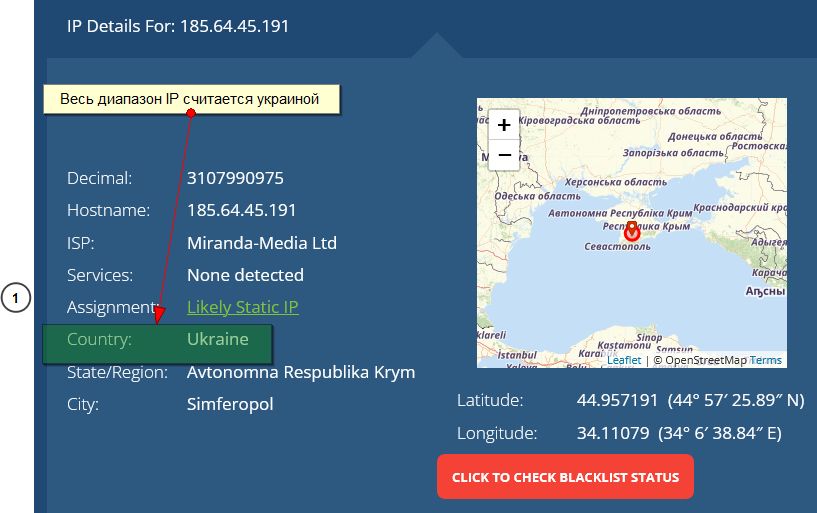Select the decimal value 3107990975
The height and width of the screenshot is (513, 817).
point(235,178)
